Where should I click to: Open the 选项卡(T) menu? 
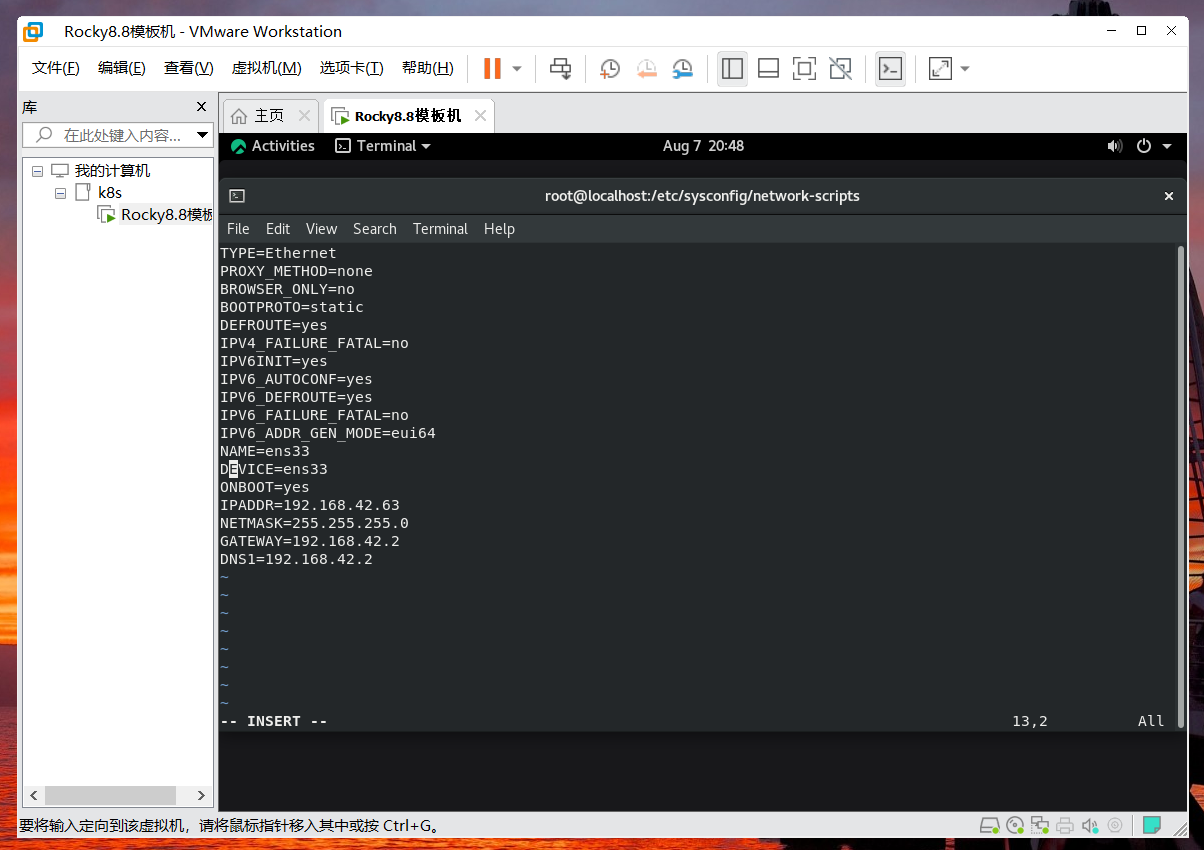click(352, 68)
